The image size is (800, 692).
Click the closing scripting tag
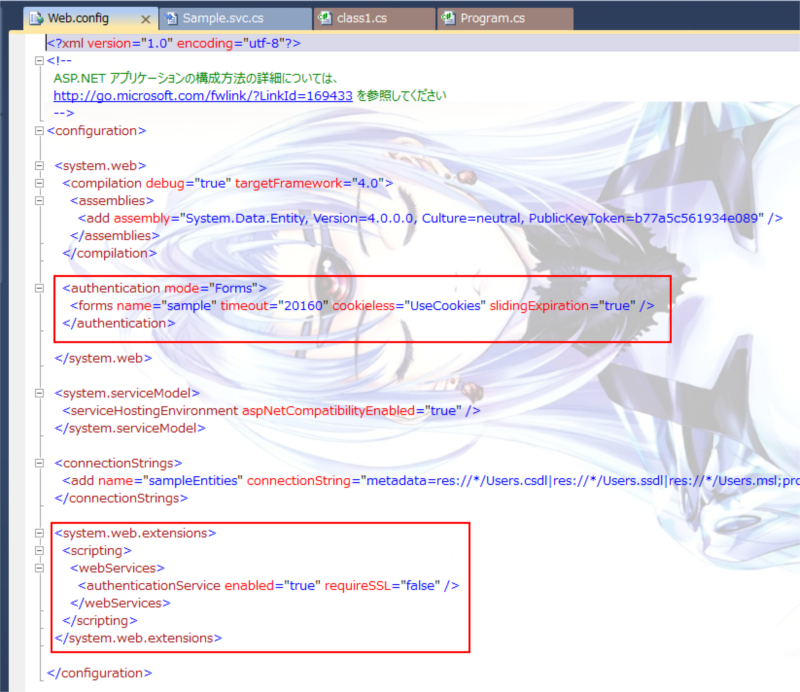tap(100, 621)
